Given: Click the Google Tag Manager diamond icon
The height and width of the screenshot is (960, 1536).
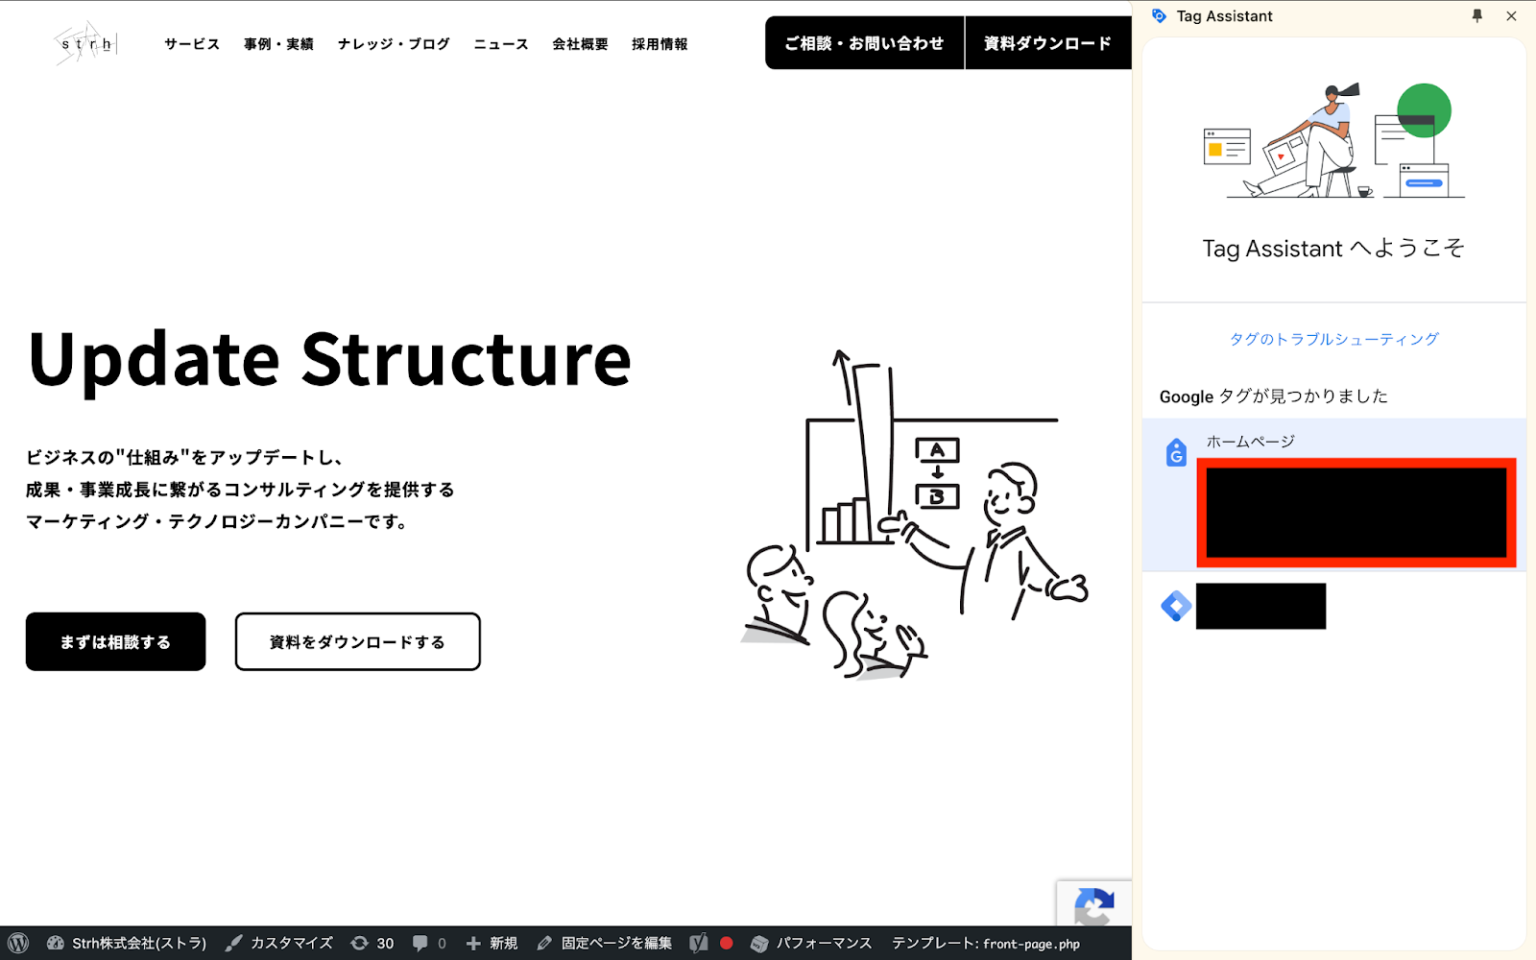Looking at the screenshot, I should click(1176, 605).
